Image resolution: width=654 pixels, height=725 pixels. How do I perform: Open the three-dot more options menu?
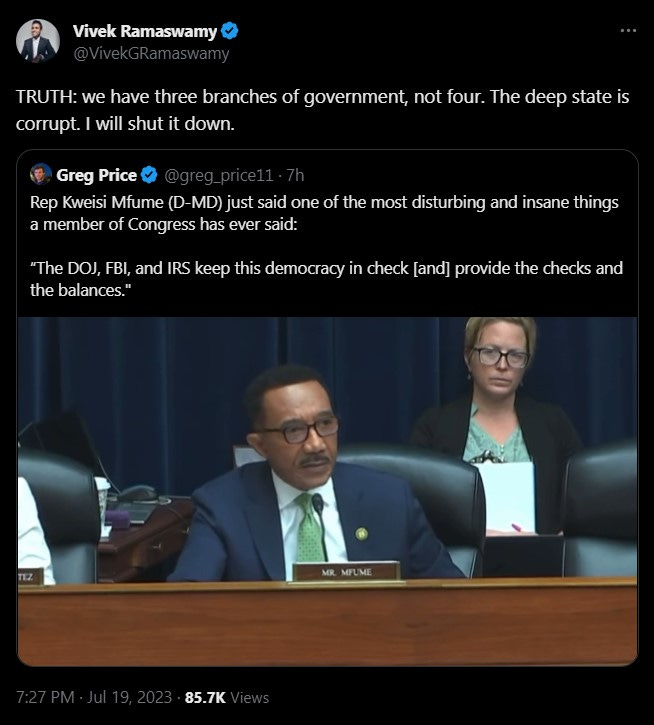[x=628, y=31]
